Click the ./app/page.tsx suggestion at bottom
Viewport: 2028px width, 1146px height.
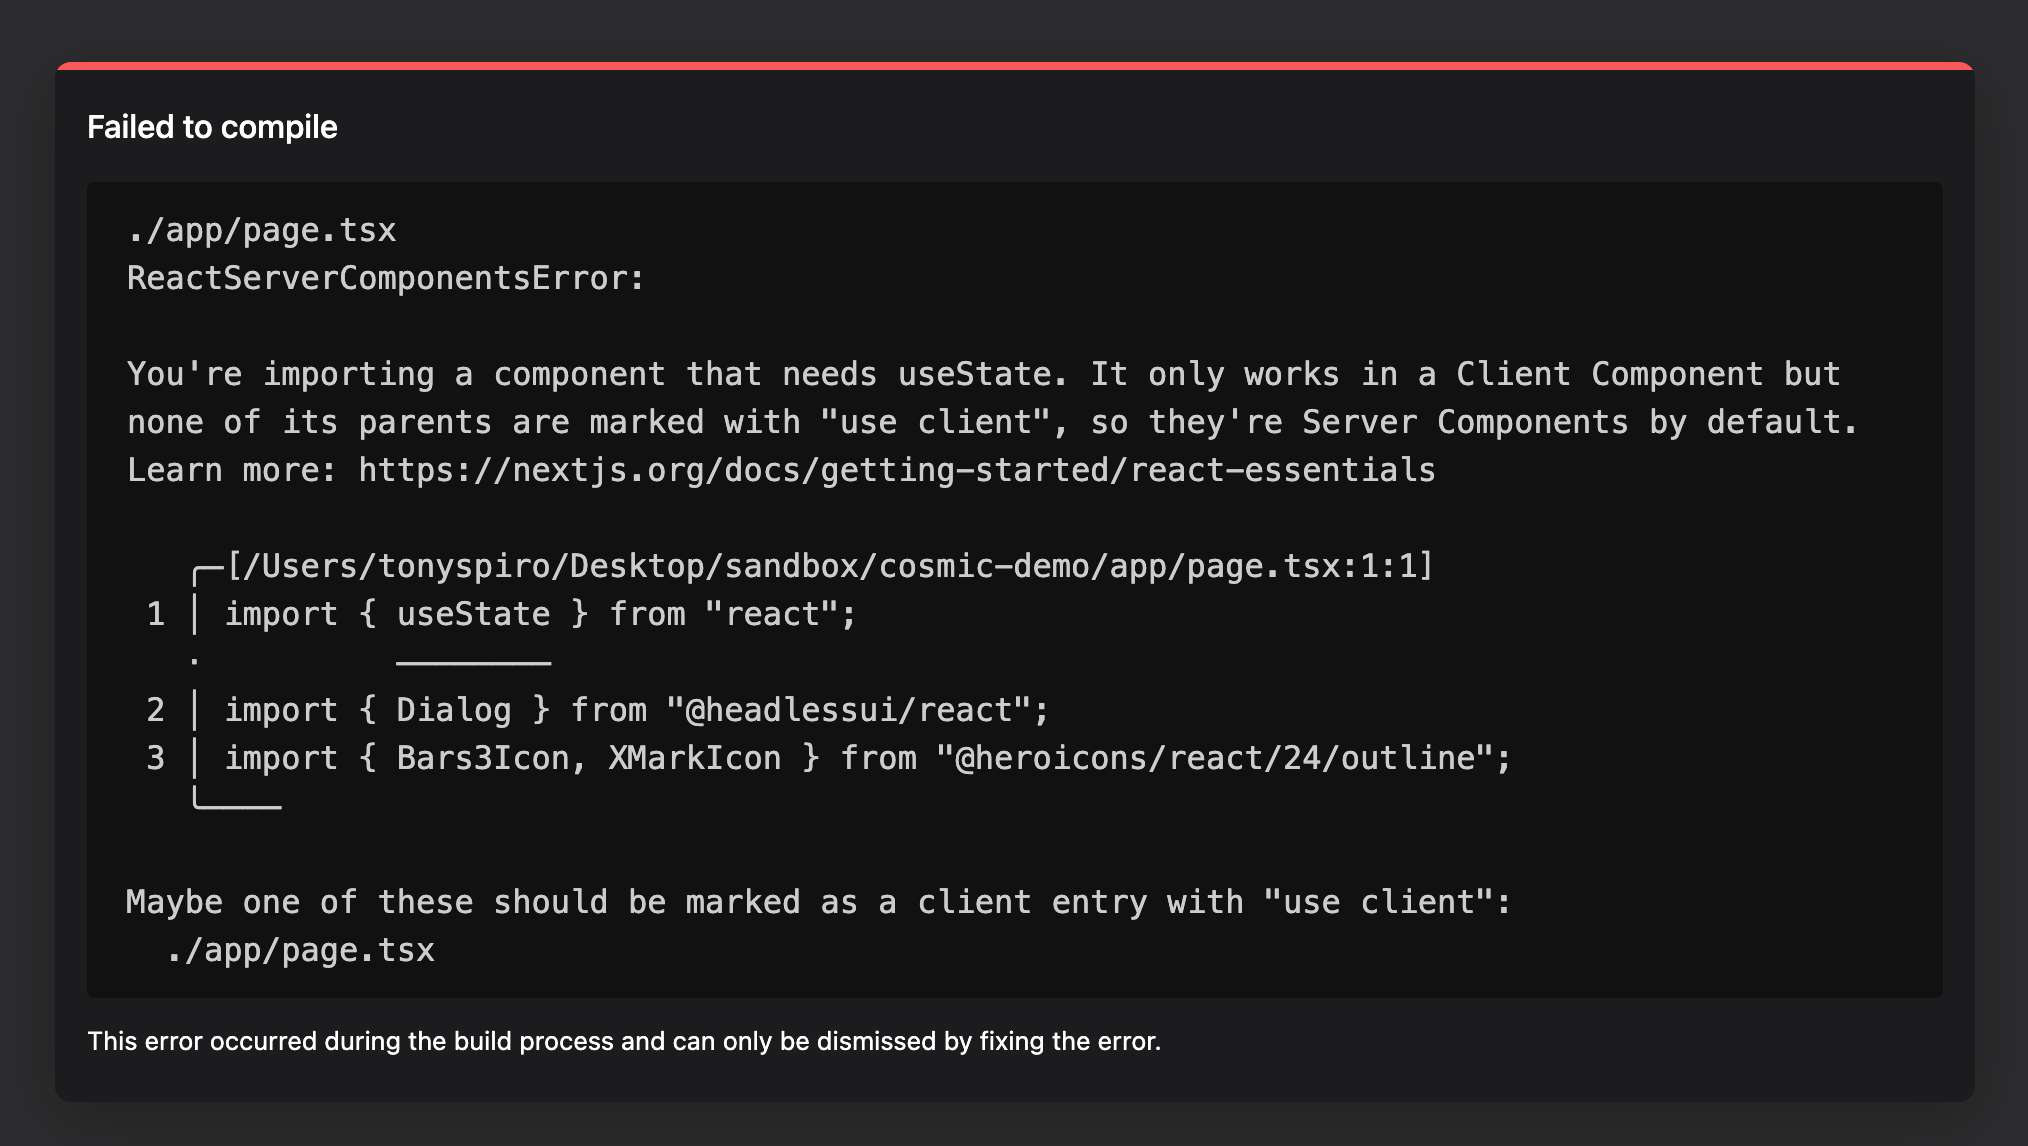tap(300, 950)
